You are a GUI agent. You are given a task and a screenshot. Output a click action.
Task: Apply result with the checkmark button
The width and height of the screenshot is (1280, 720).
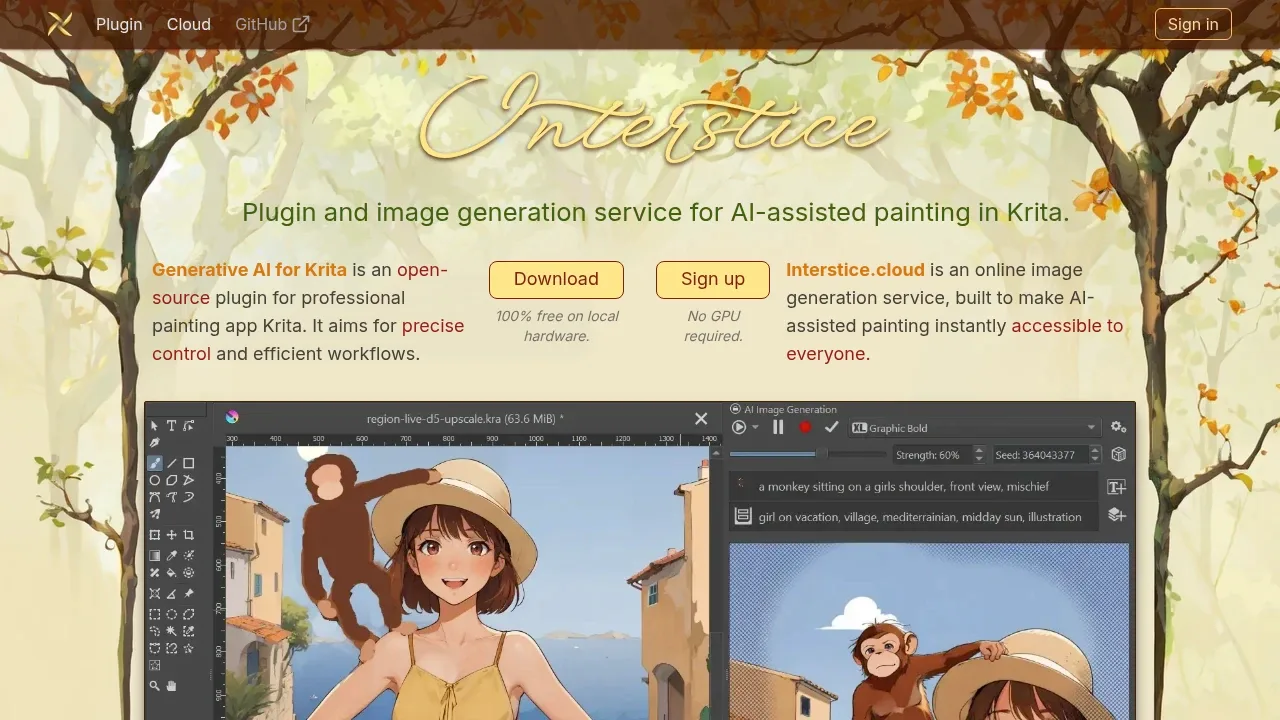pyautogui.click(x=832, y=427)
